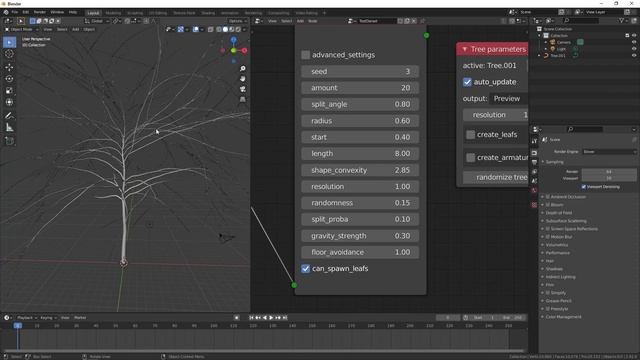640x360 pixels.
Task: Open the Marker menu in timeline
Action: pos(80,318)
